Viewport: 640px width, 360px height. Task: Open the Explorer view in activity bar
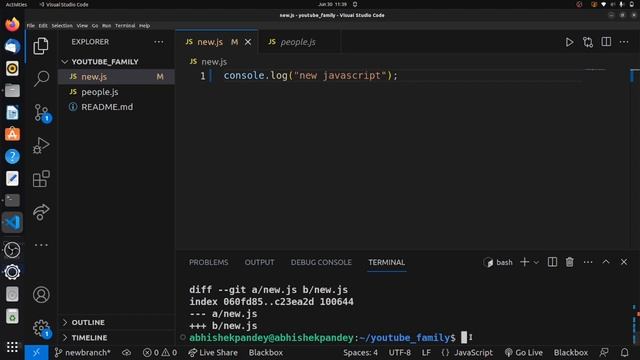41,46
